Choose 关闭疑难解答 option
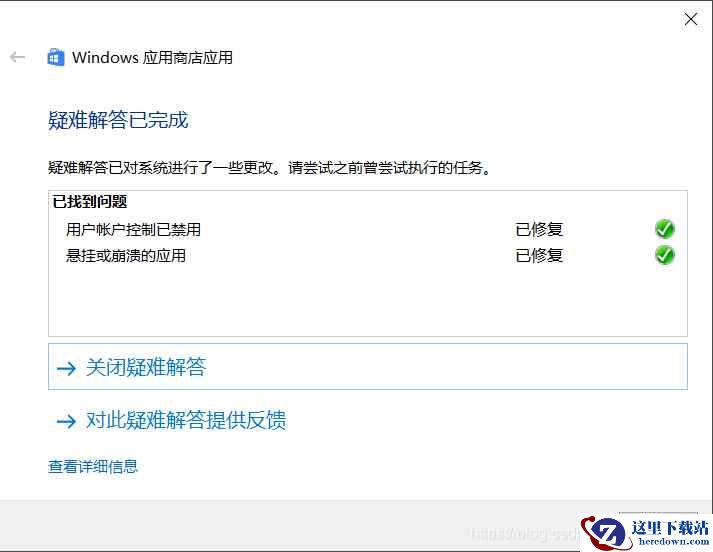Screen dimensions: 713x552 coord(368,366)
